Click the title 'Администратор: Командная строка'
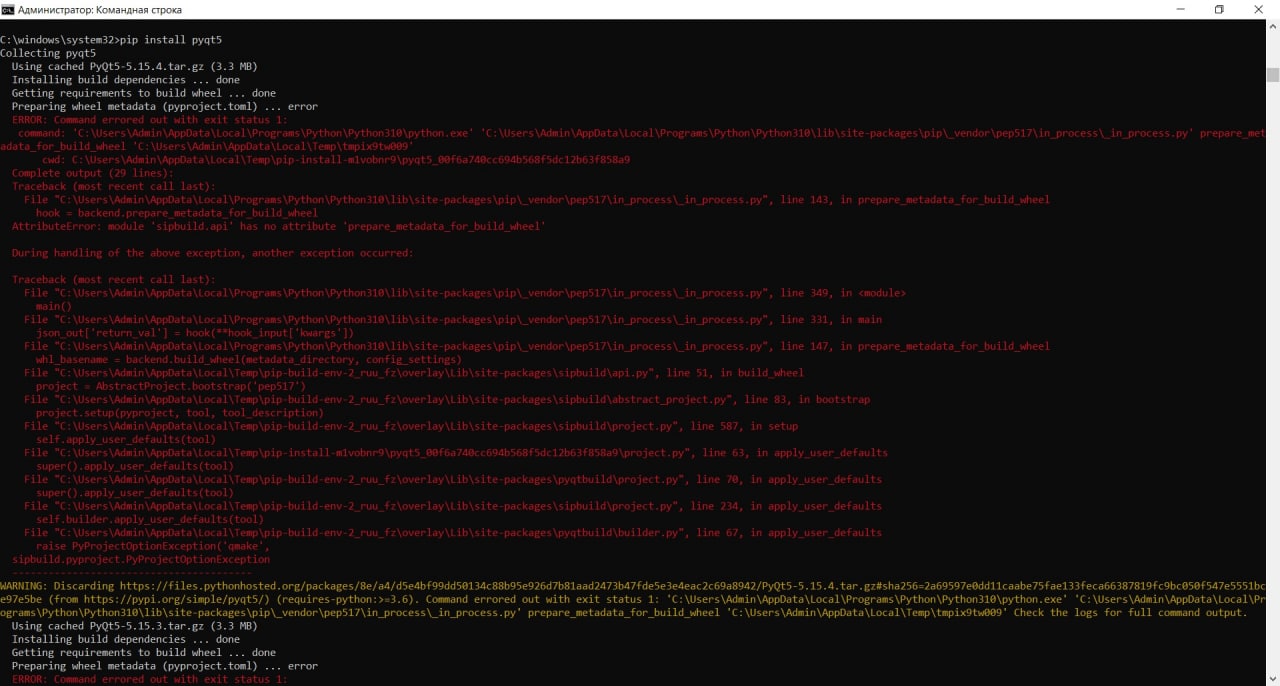Image resolution: width=1280 pixels, height=686 pixels. 100,9
